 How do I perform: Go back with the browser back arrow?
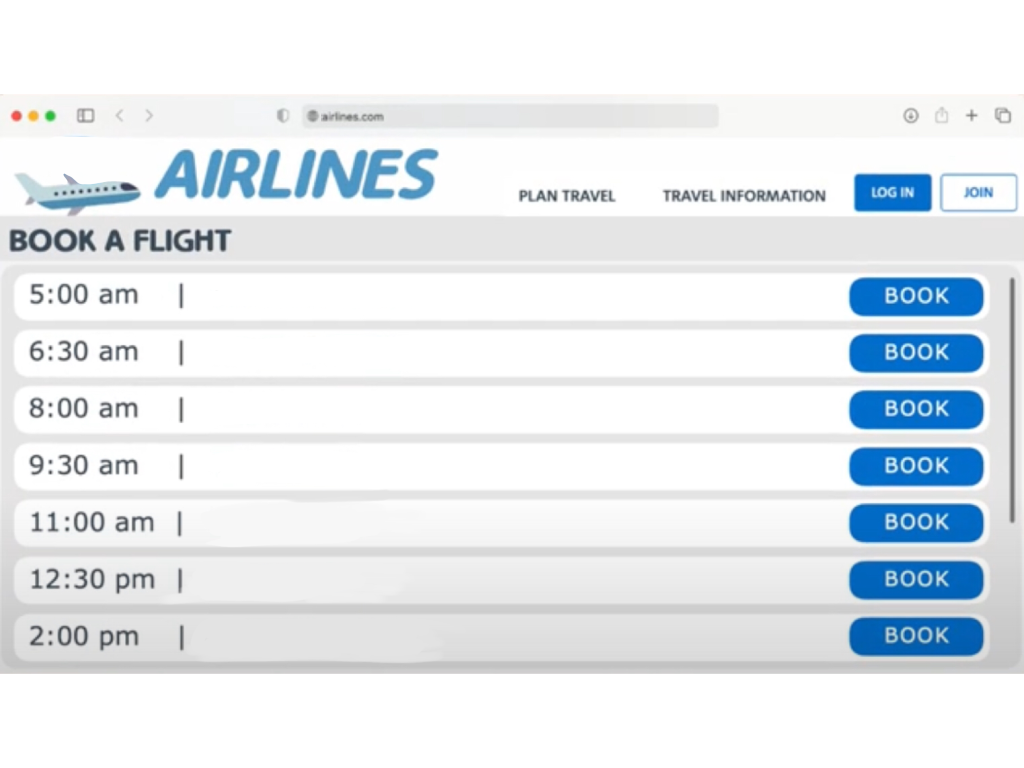click(120, 116)
